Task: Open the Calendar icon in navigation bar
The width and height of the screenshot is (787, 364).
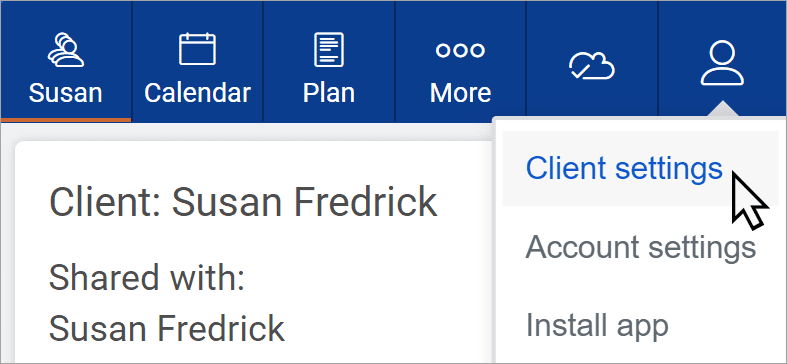Action: pos(197,49)
